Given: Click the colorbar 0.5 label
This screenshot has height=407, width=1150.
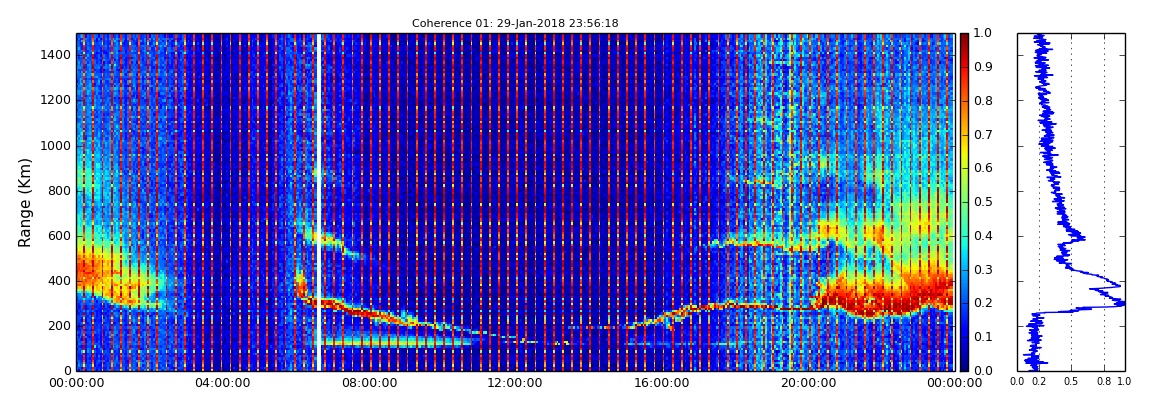Looking at the screenshot, I should [x=981, y=202].
